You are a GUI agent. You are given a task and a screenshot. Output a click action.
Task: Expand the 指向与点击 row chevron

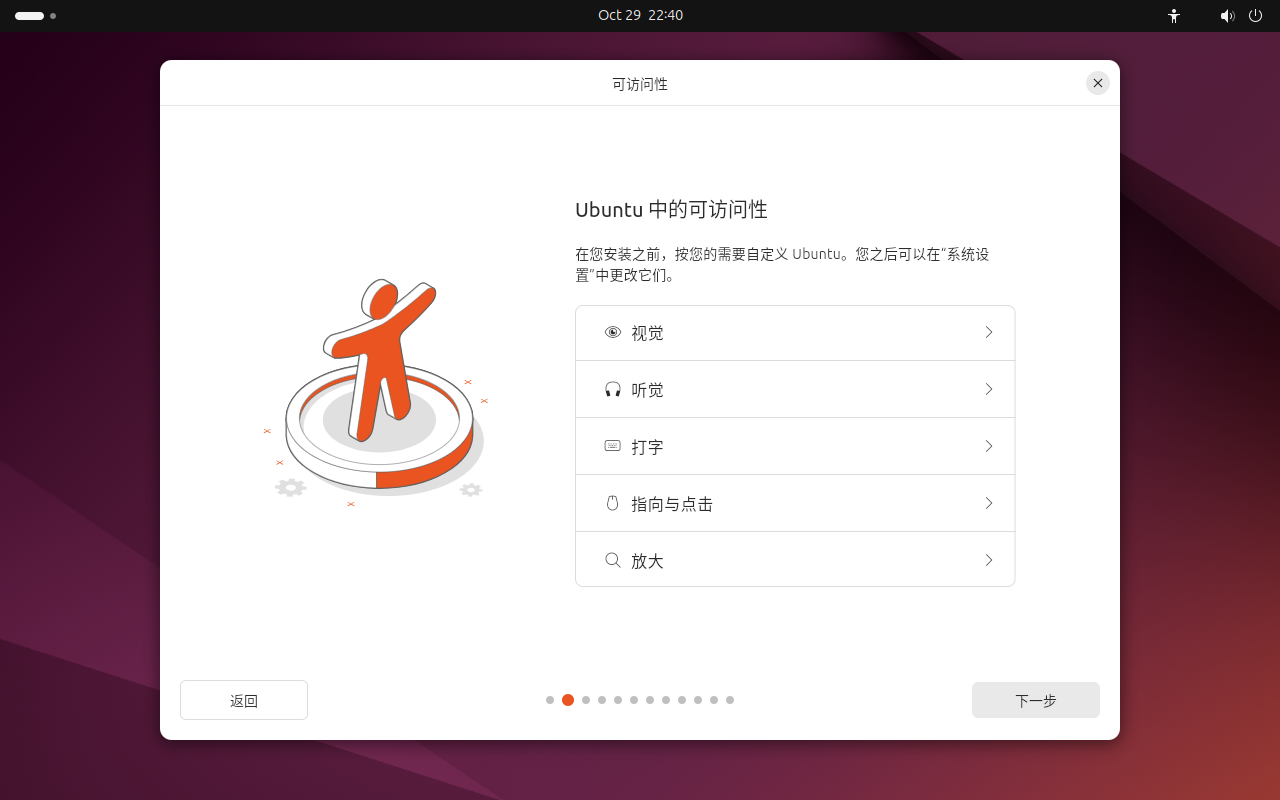click(988, 503)
